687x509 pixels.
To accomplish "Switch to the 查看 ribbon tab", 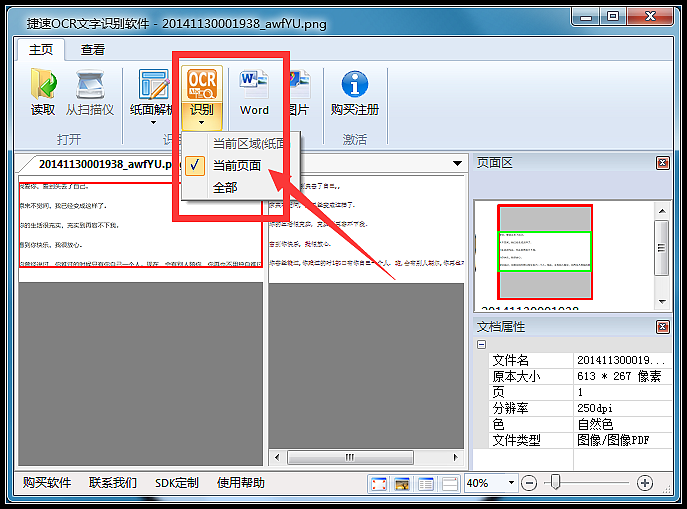I will 92,49.
